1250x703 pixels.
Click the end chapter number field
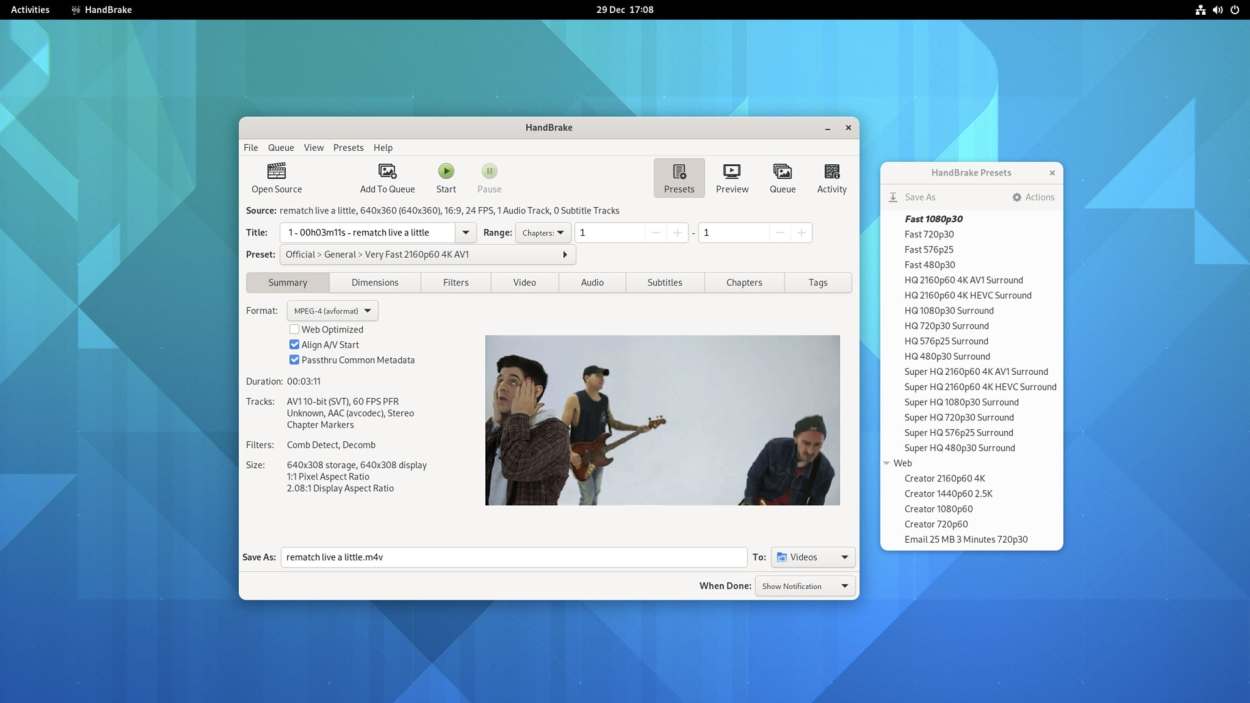coord(734,233)
